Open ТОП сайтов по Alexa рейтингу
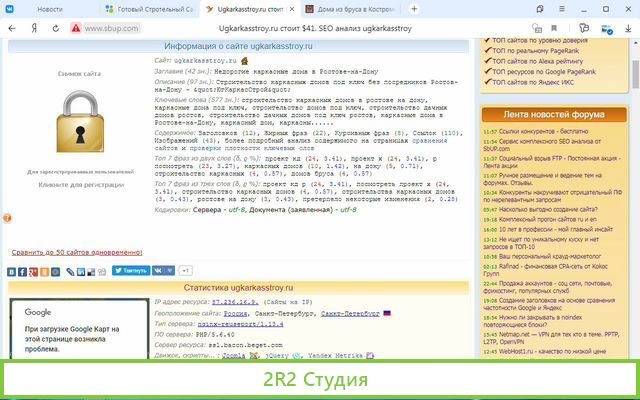The width and height of the screenshot is (640, 400). point(538,61)
